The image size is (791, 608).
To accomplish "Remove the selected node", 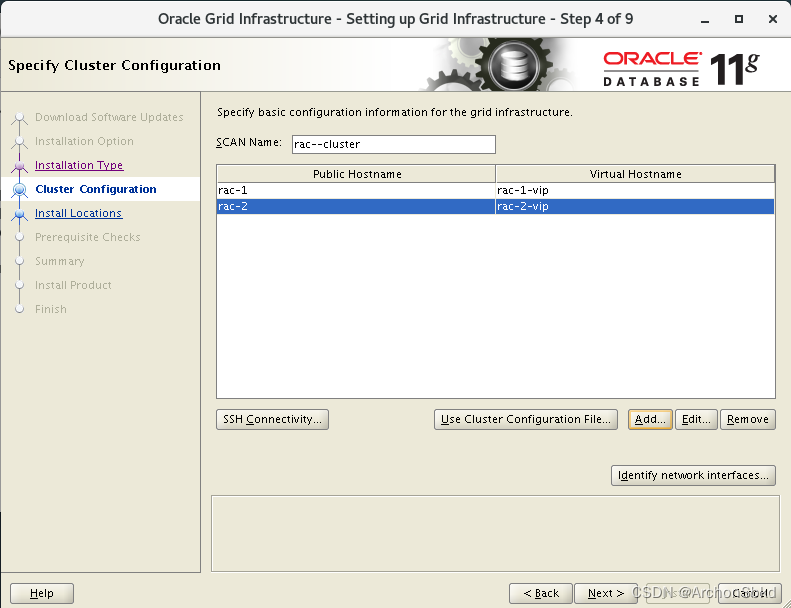I will (748, 419).
